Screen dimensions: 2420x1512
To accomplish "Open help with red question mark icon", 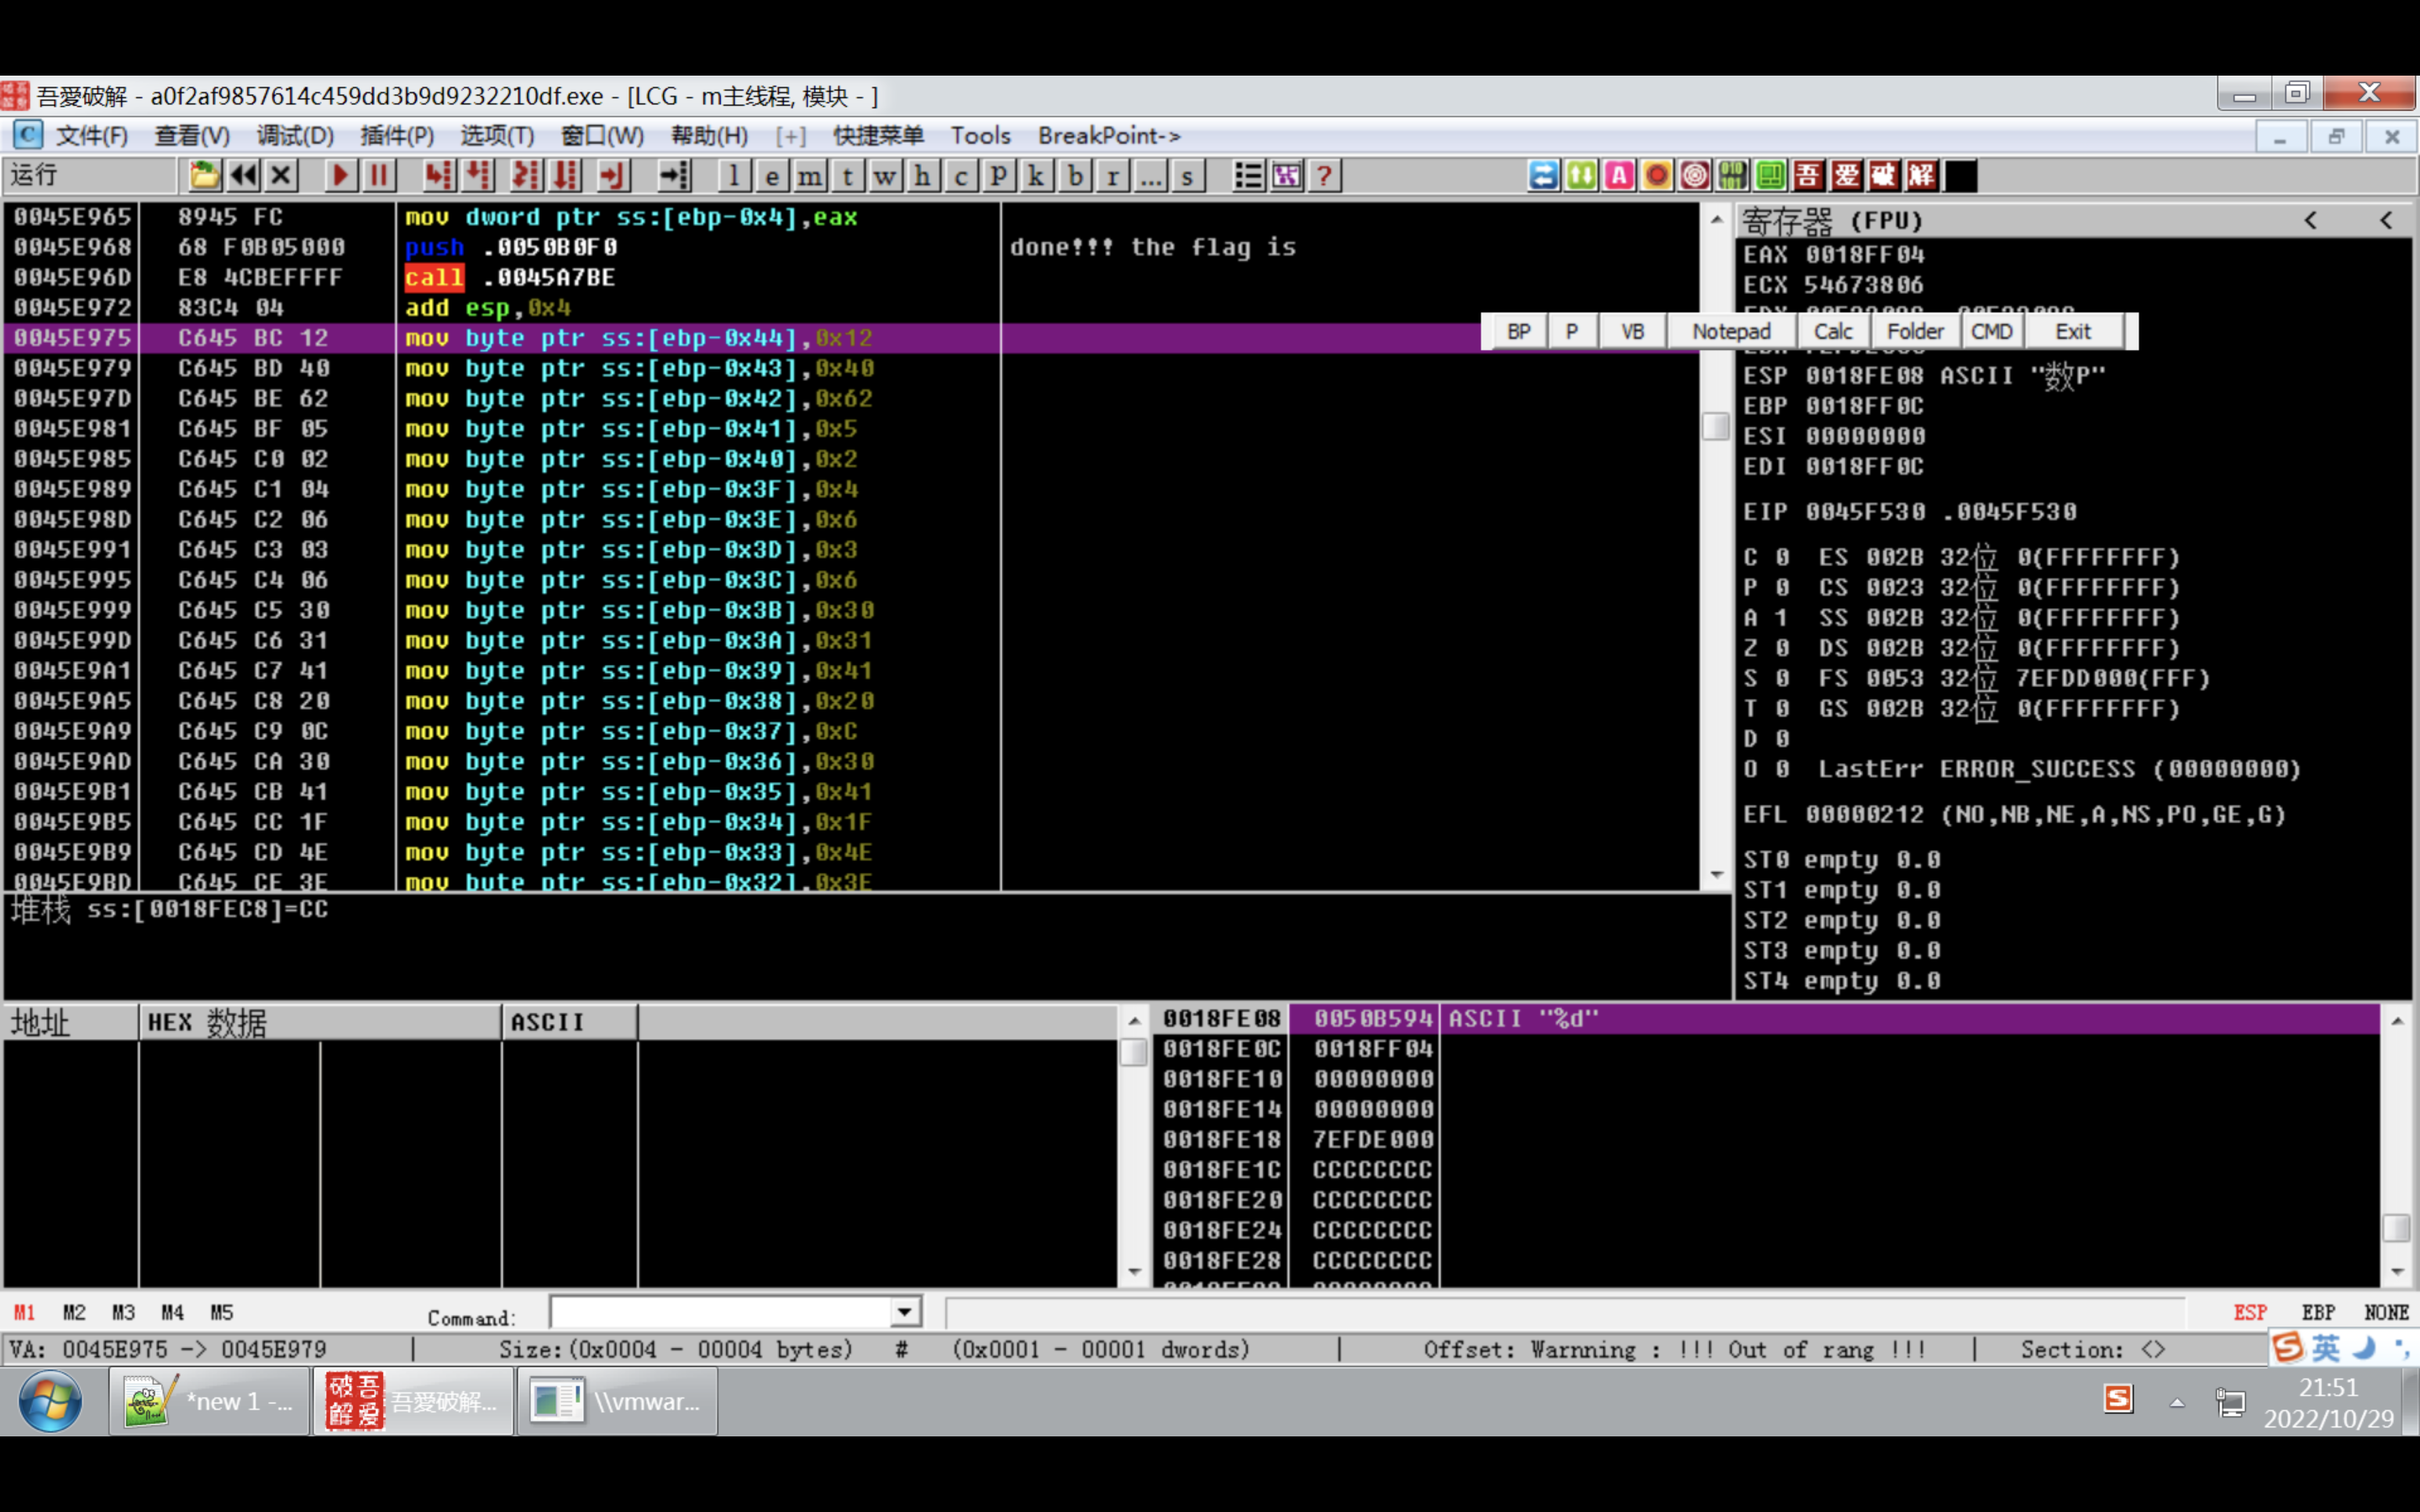I will 1324,176.
